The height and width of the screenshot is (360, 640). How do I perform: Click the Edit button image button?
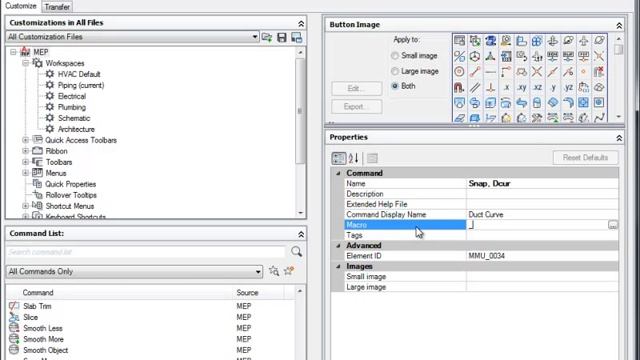point(357,88)
